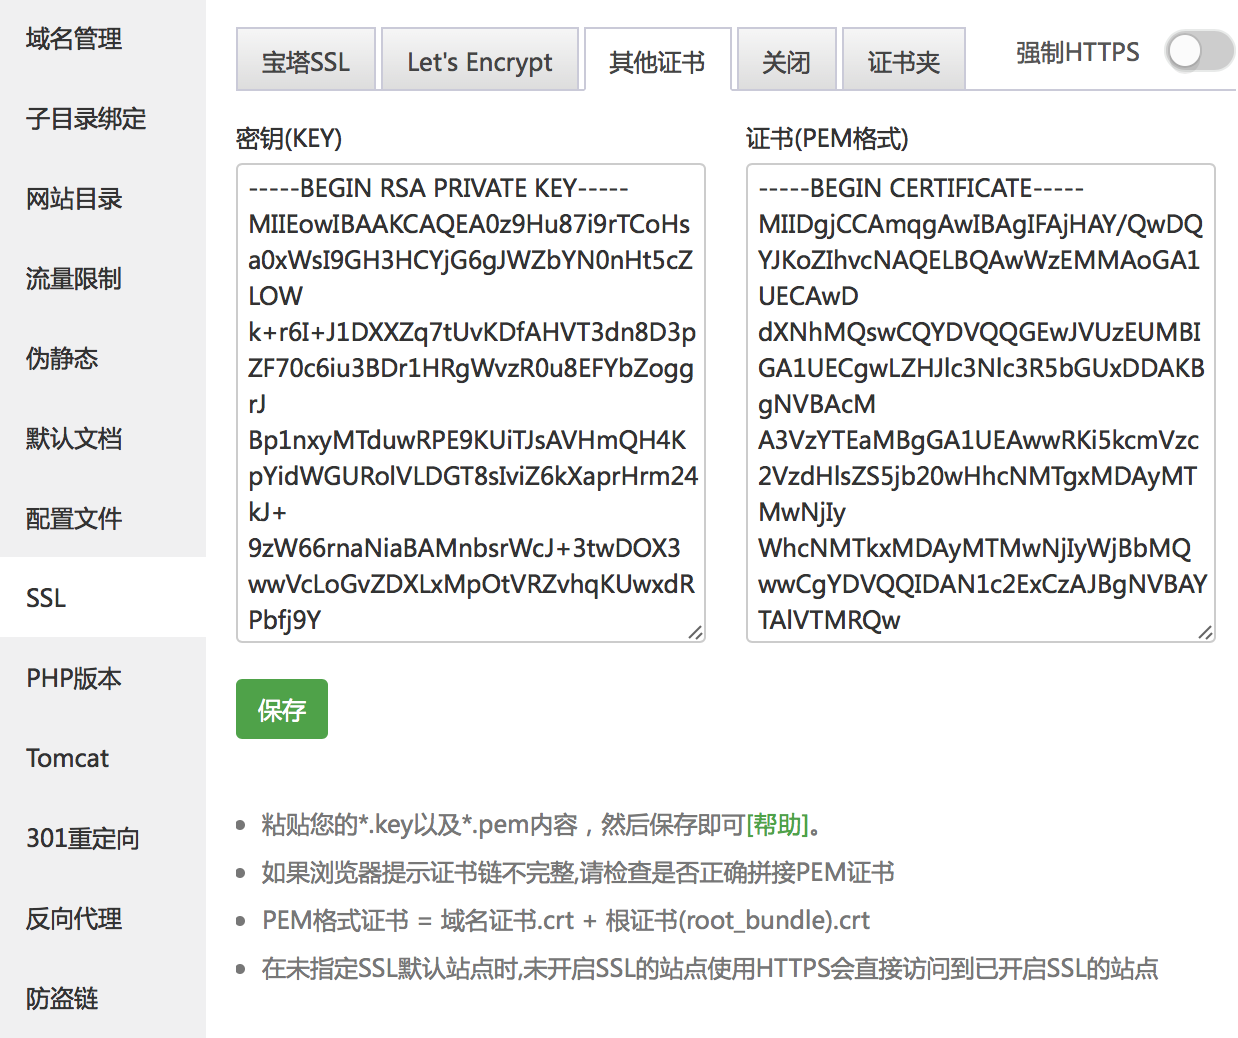The width and height of the screenshot is (1238, 1038).
Task: Click the 强制HTTPS label text
Action: 1078,52
